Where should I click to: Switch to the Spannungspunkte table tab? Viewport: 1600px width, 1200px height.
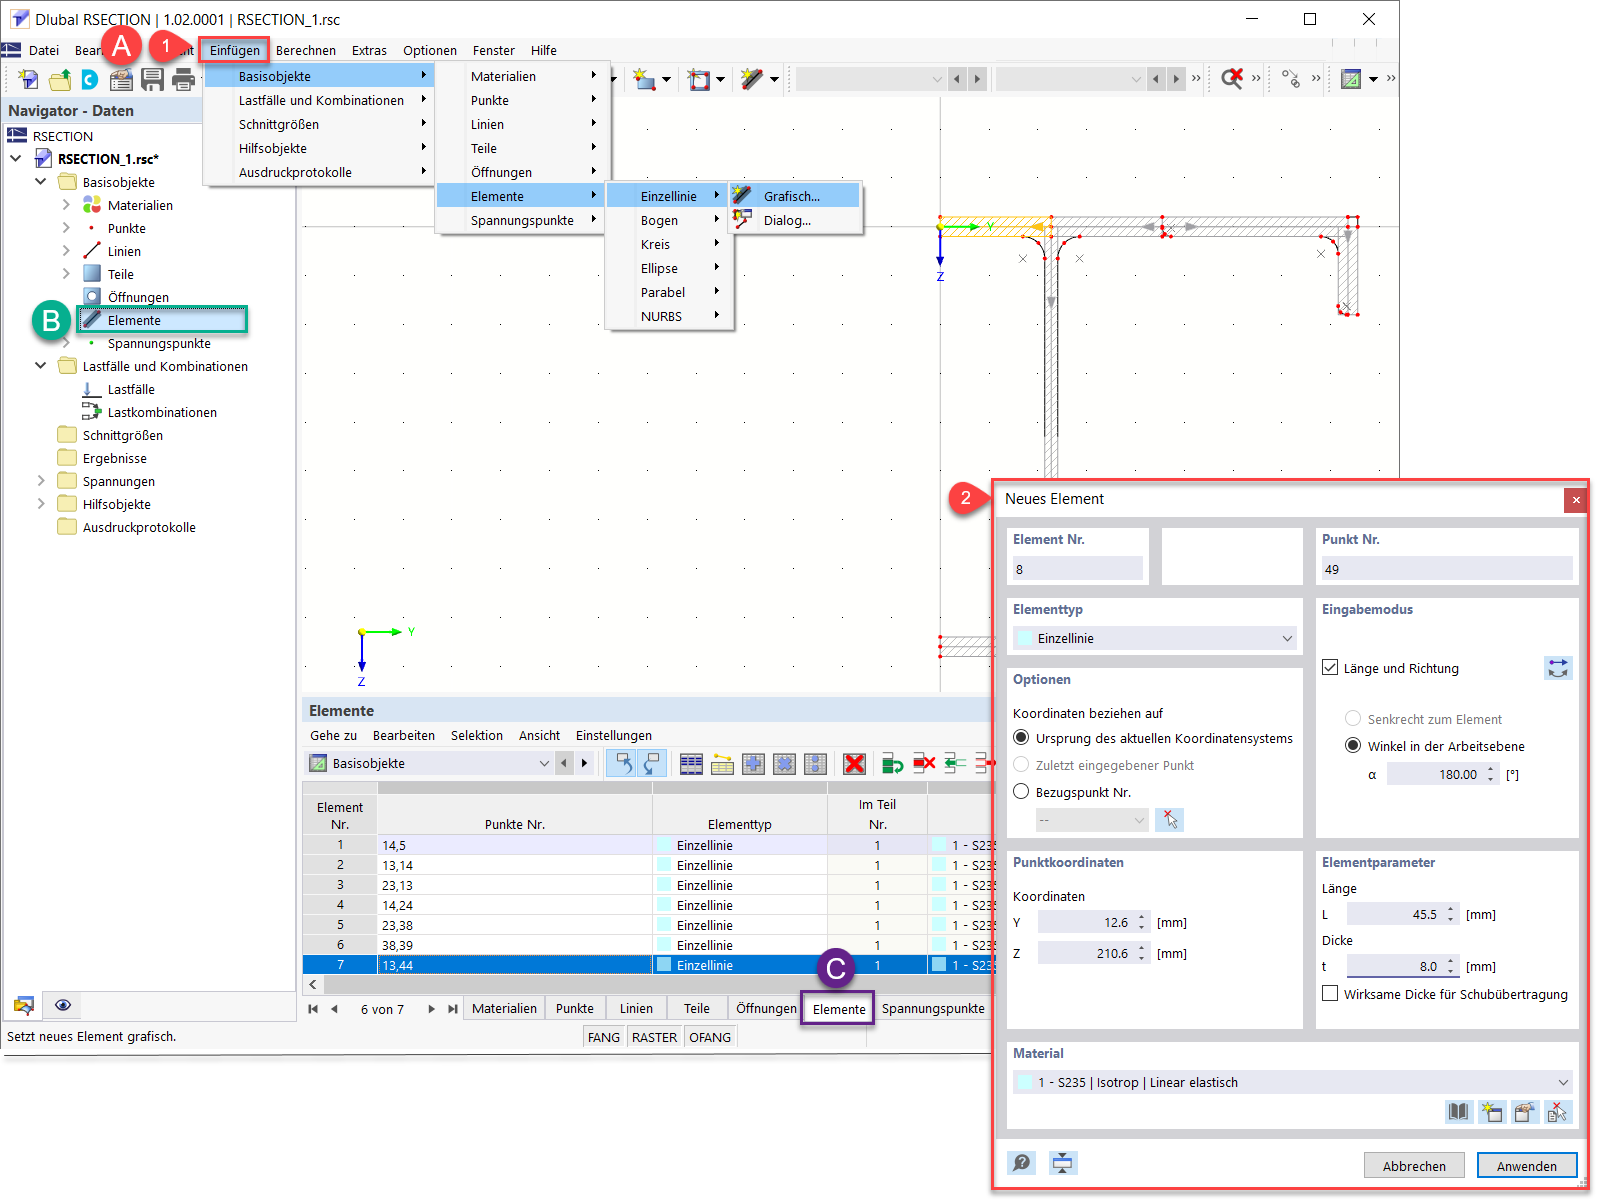[933, 1008]
